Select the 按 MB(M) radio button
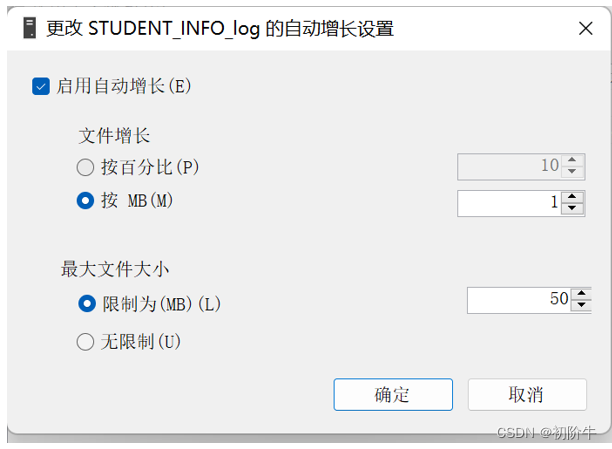Viewport: 612px width, 449px height. [85, 201]
